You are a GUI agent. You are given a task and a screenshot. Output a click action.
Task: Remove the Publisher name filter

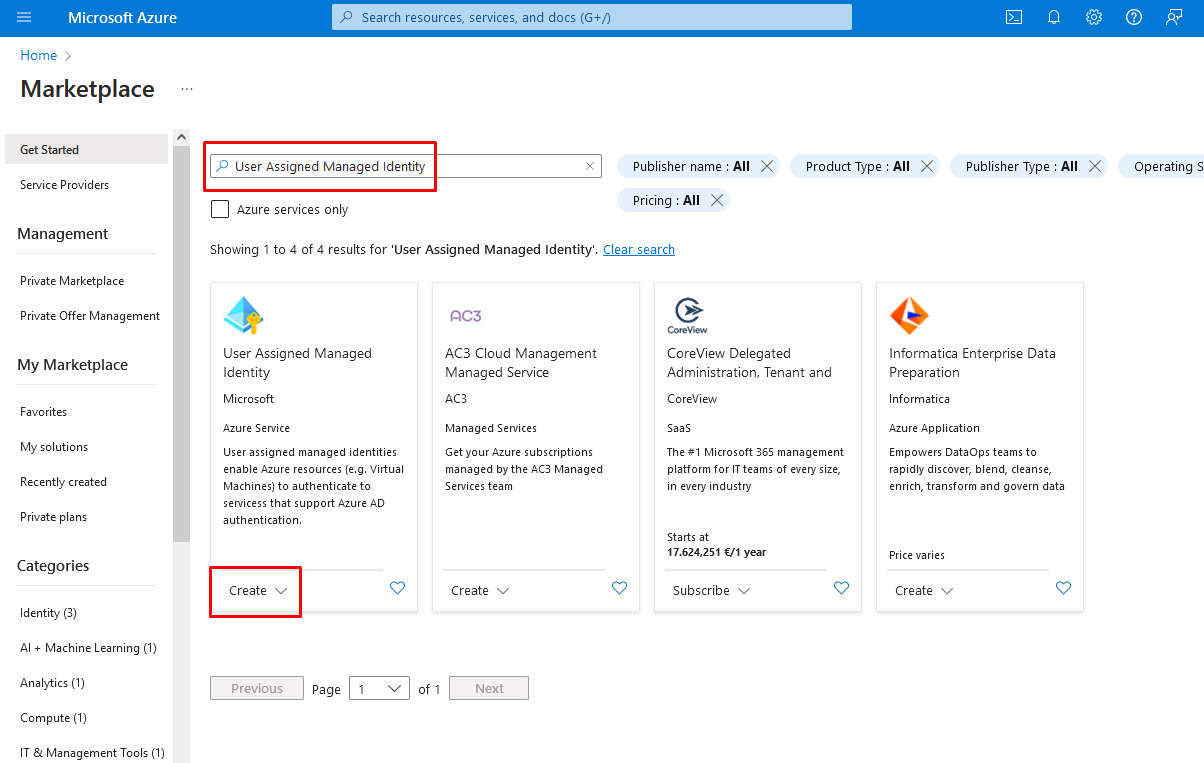tap(767, 167)
